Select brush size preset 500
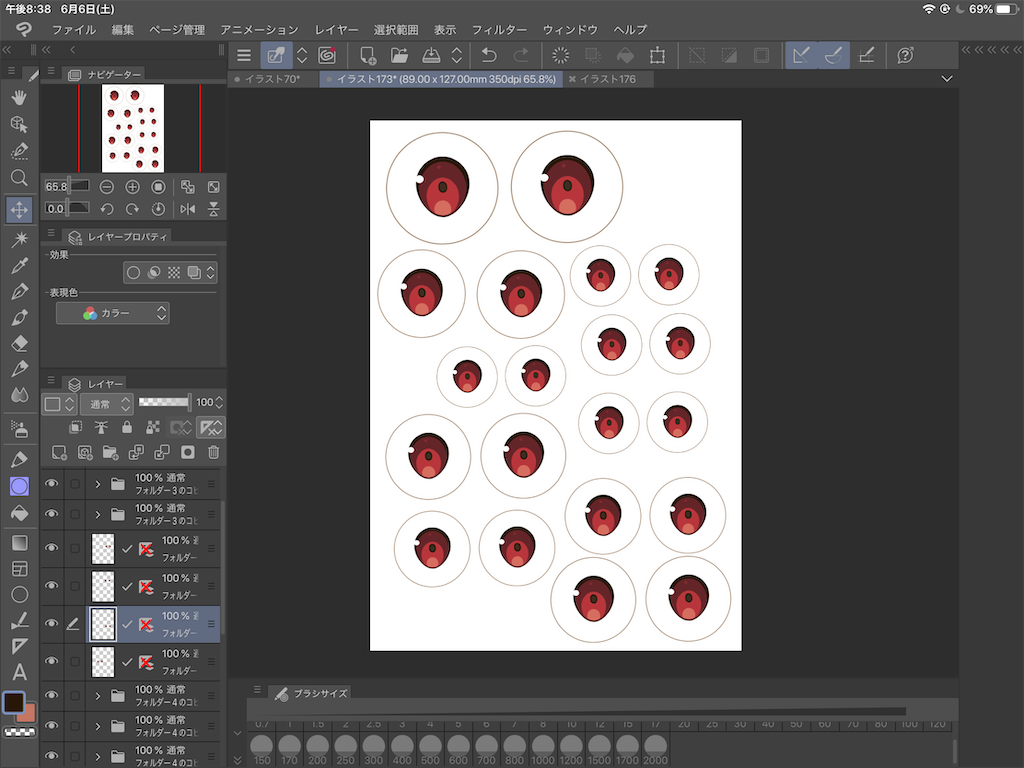The image size is (1024, 768). click(430, 748)
